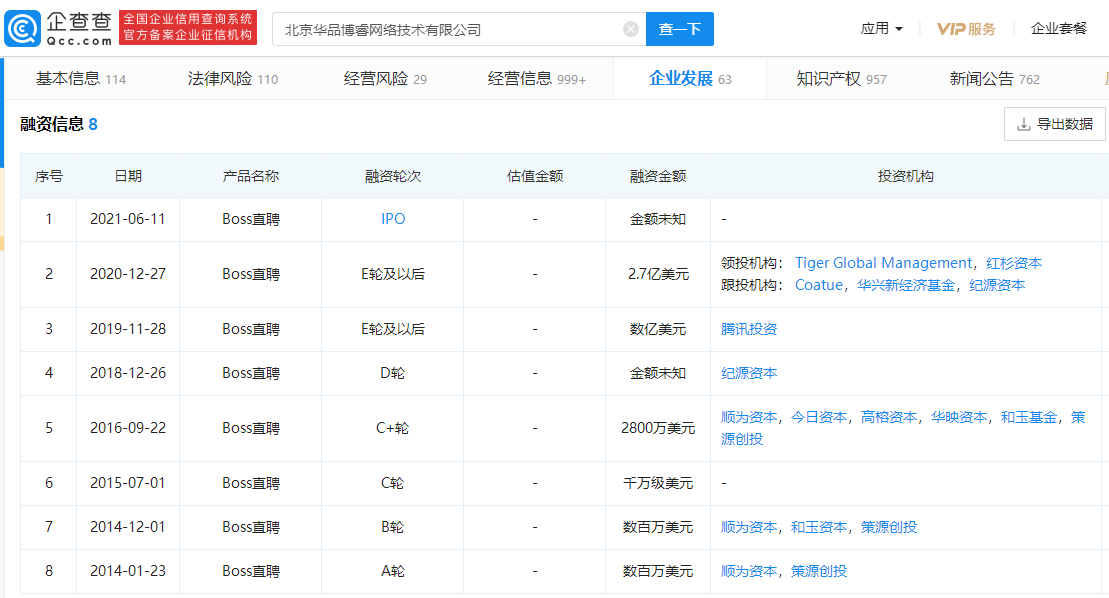Click the 2800万美元 amount cell
Image resolution: width=1109 pixels, height=598 pixels.
658,428
